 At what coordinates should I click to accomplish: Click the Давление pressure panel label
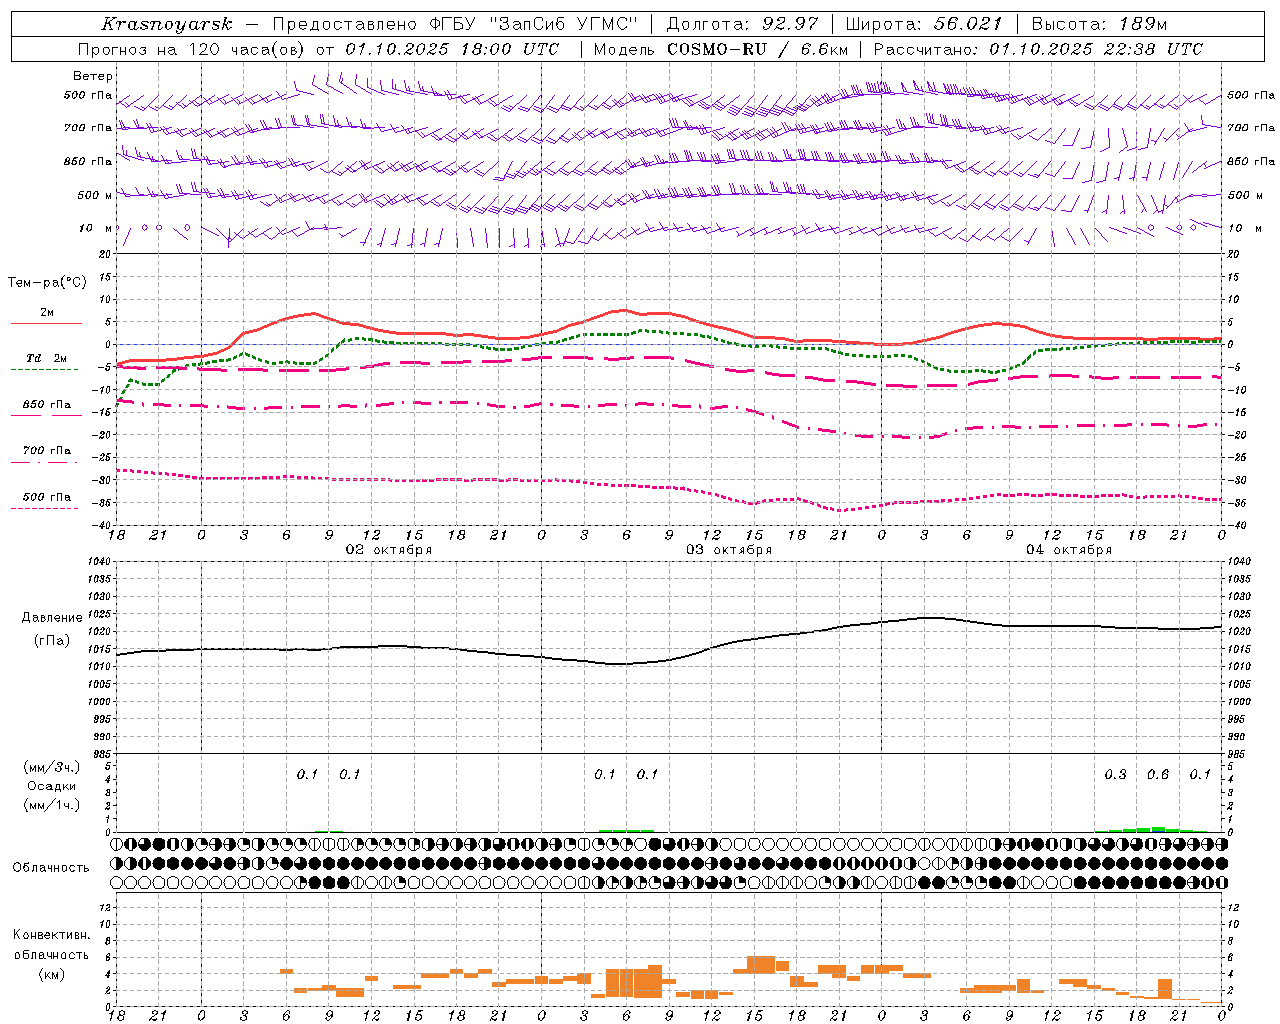tap(51, 618)
